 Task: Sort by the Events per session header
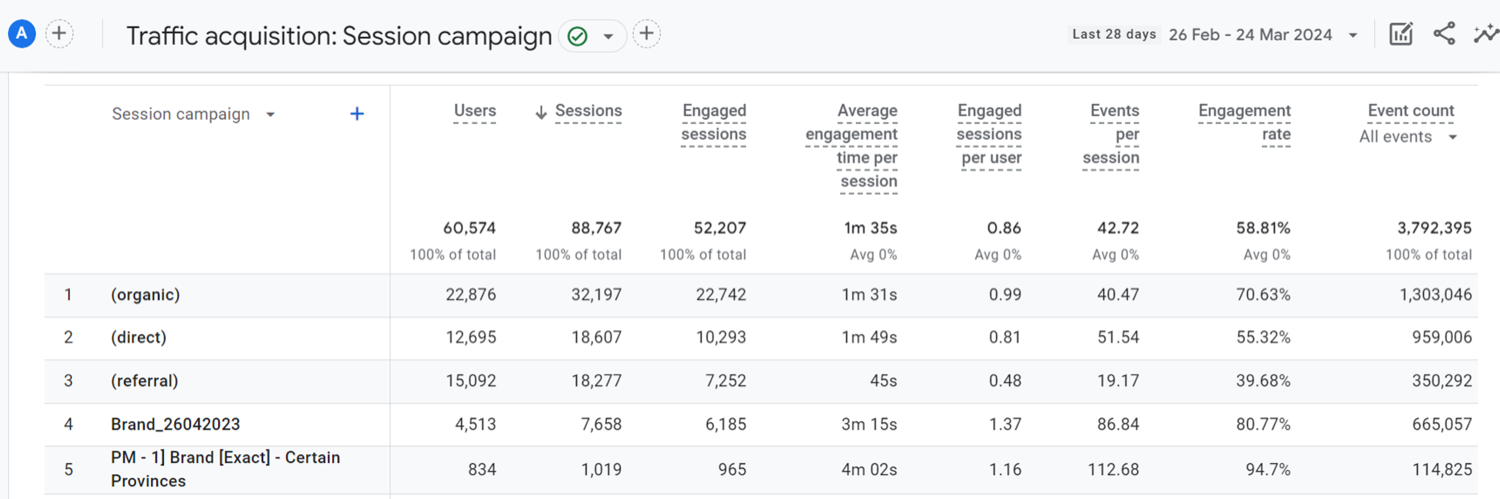pyautogui.click(x=1111, y=135)
